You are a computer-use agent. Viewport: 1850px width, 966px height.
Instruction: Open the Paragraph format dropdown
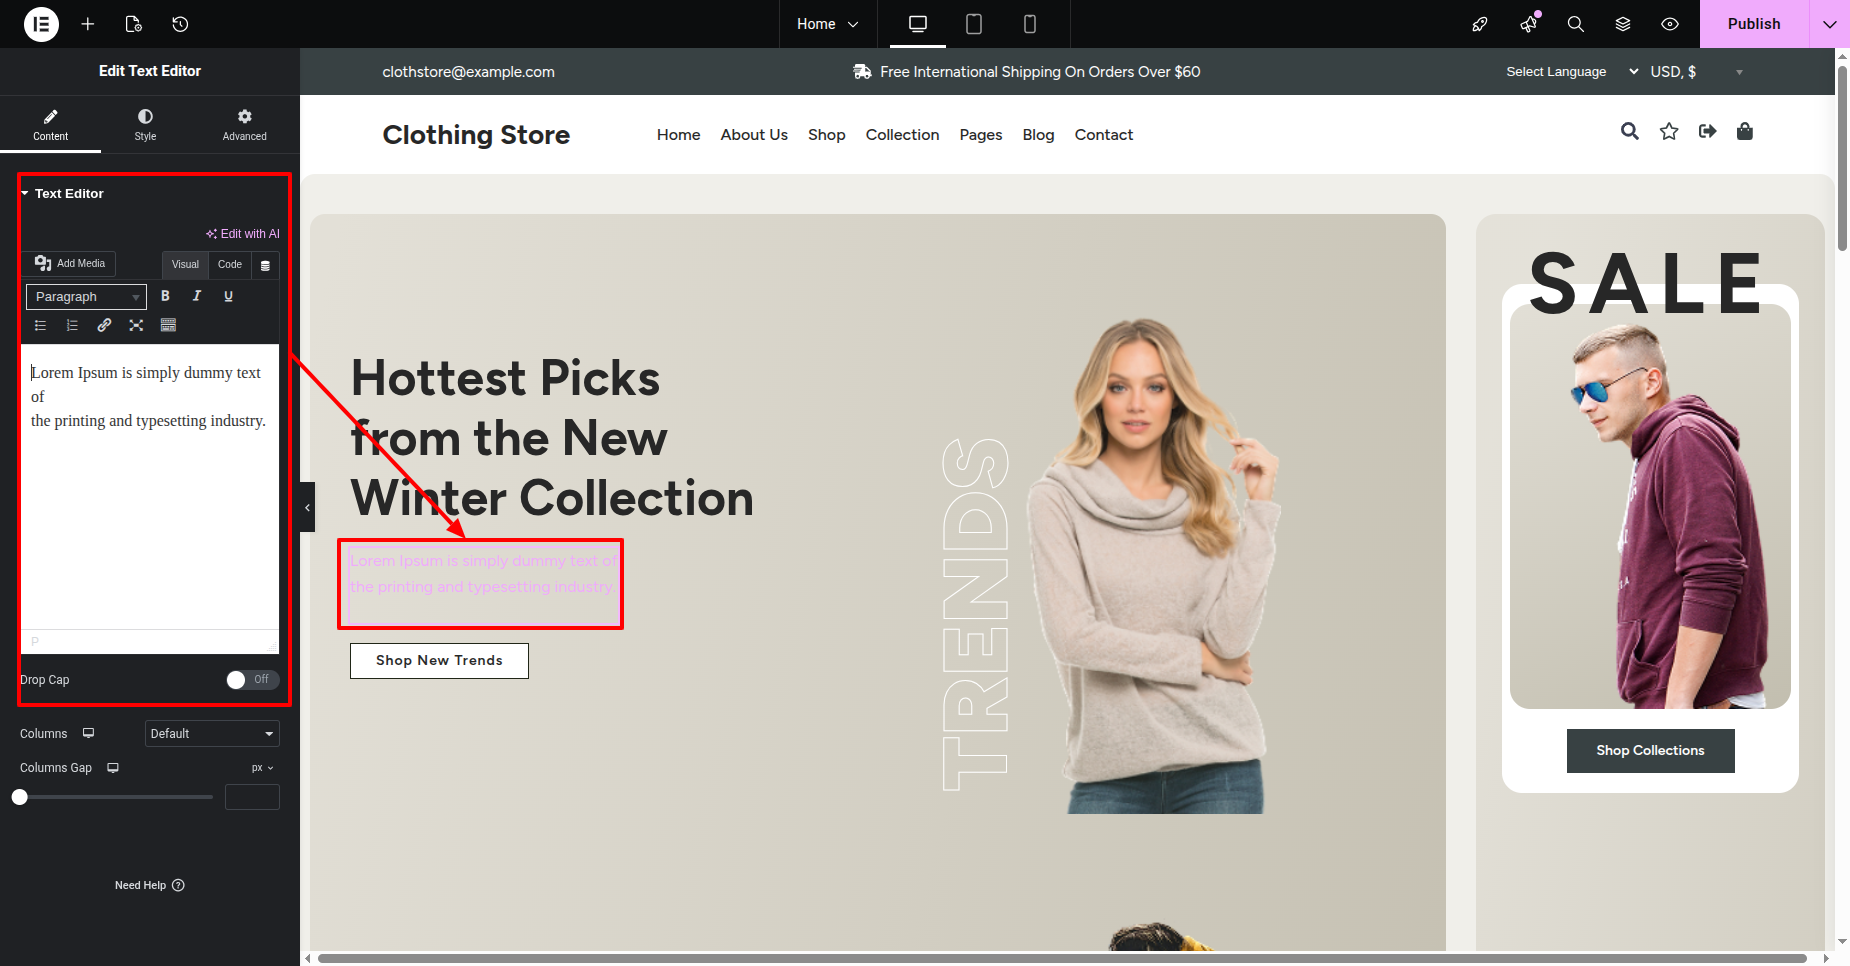tap(86, 297)
